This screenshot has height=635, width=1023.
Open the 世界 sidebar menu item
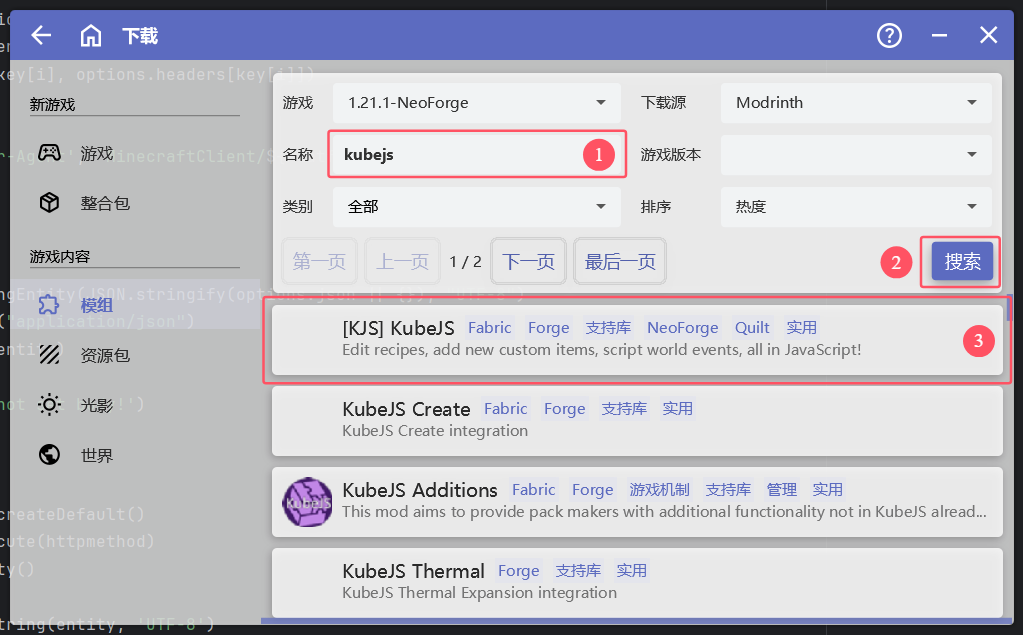135,455
